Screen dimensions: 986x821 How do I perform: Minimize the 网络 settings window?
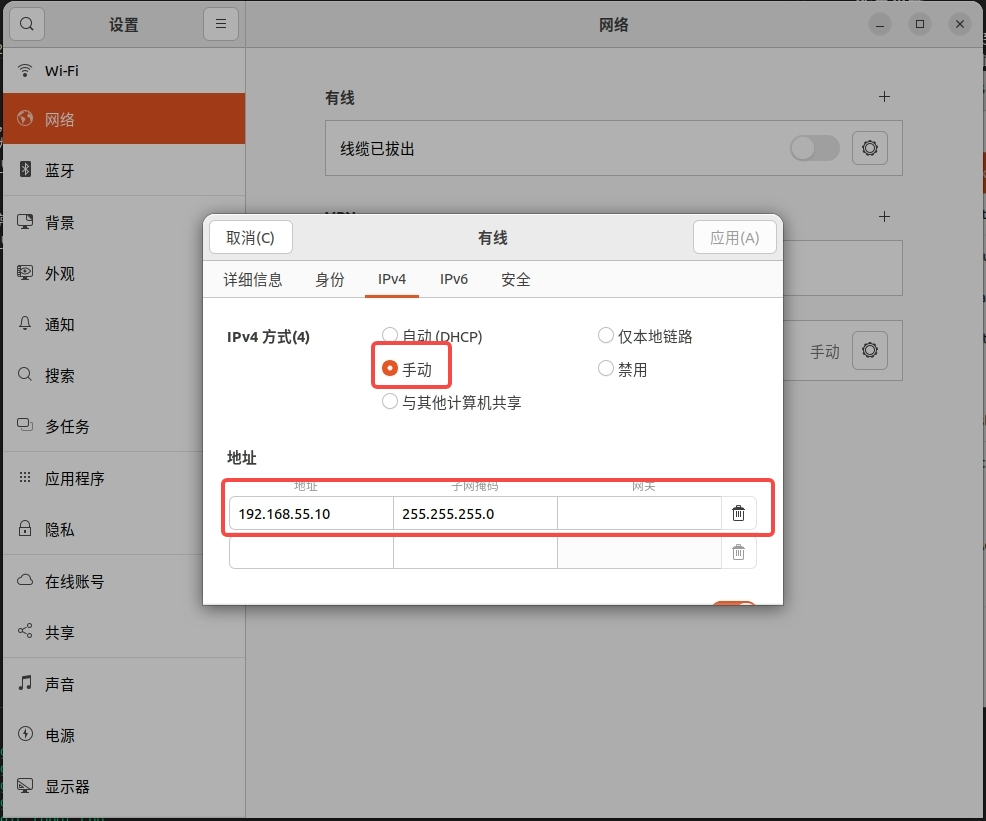tap(880, 25)
